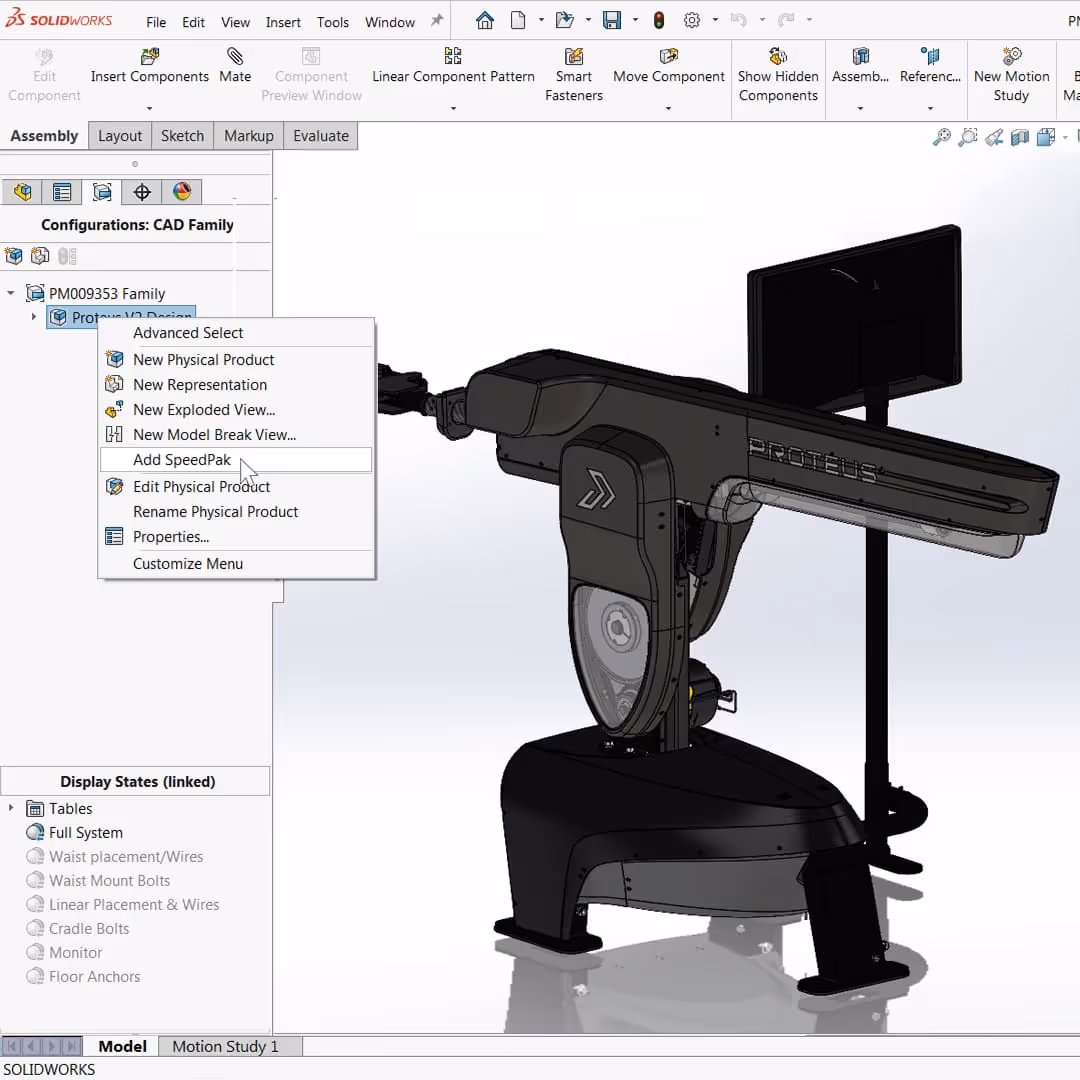The height and width of the screenshot is (1080, 1080).
Task: Expand the Tables node
Action: 11,808
